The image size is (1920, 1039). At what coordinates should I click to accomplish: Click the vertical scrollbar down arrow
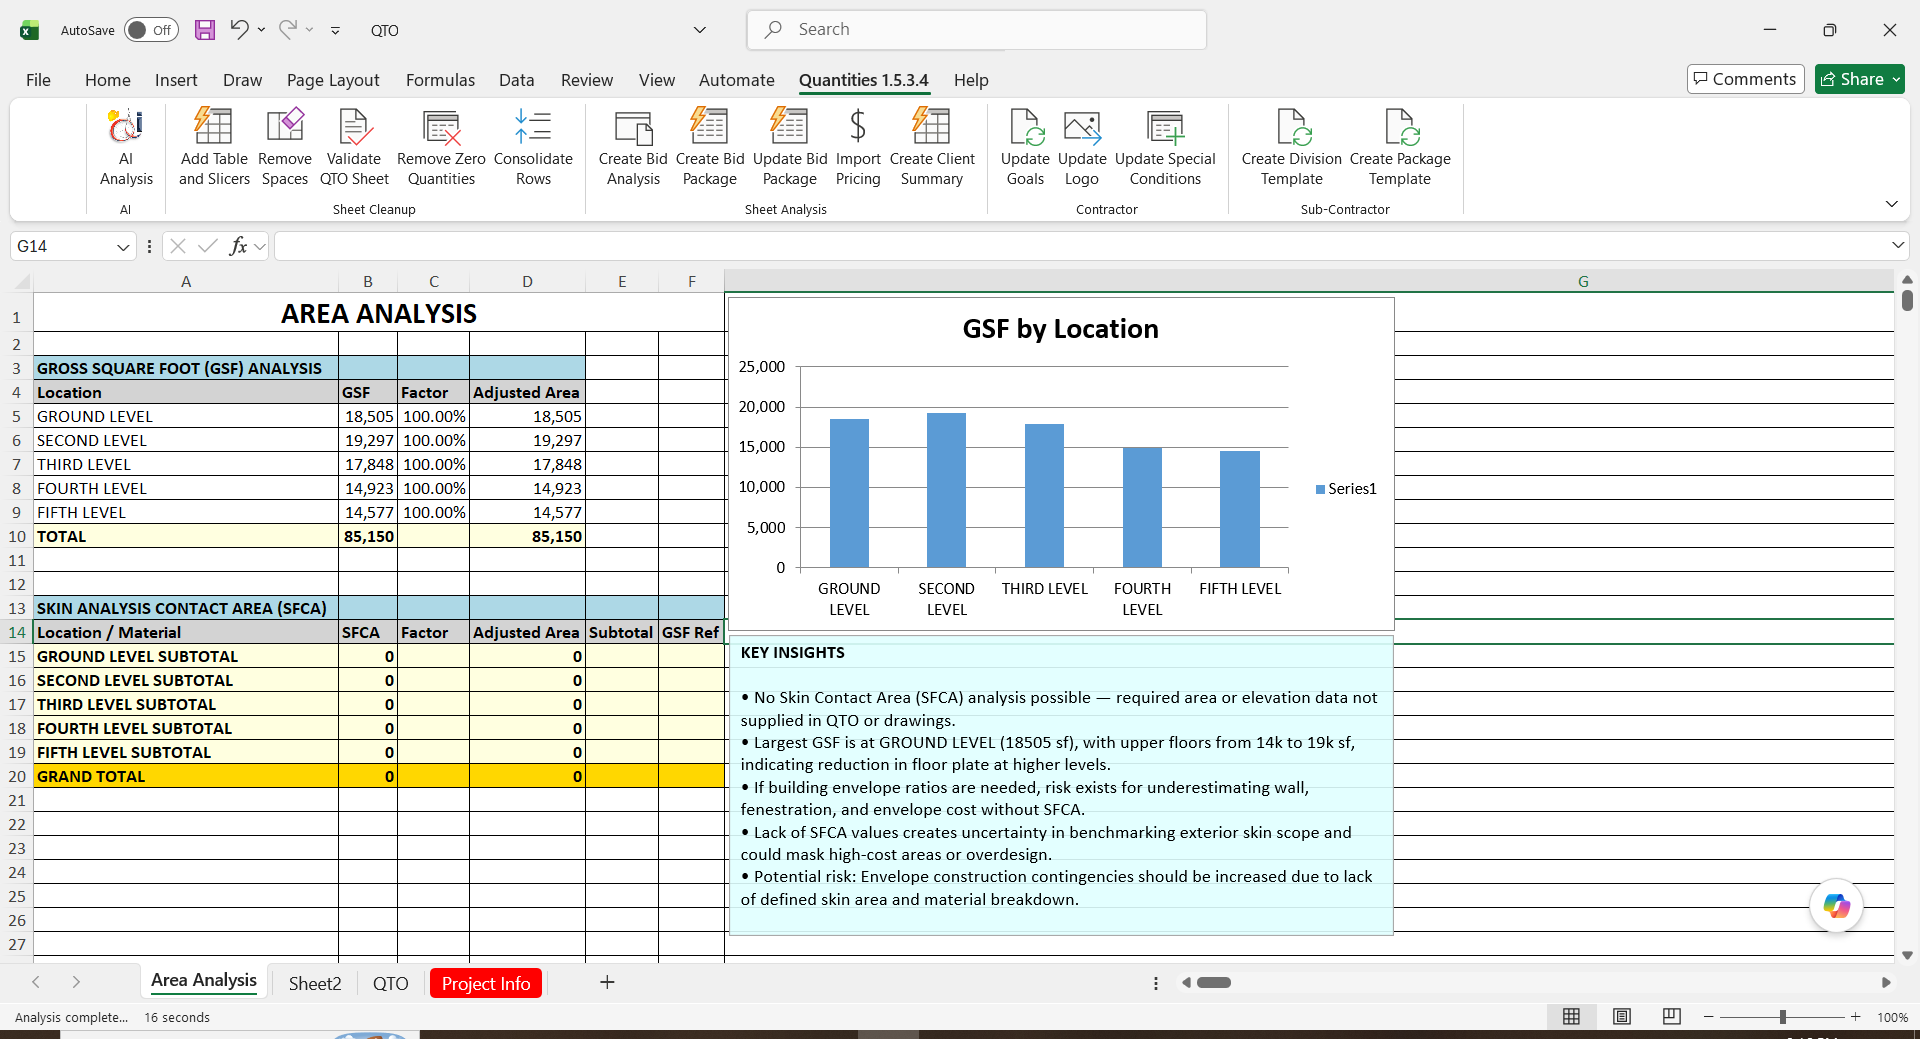pyautogui.click(x=1907, y=955)
